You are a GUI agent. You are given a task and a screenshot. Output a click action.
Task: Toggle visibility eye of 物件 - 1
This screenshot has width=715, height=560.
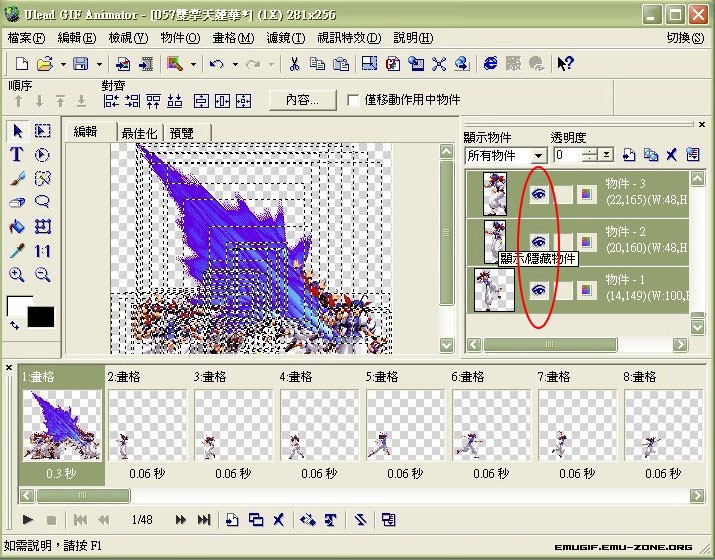point(539,290)
